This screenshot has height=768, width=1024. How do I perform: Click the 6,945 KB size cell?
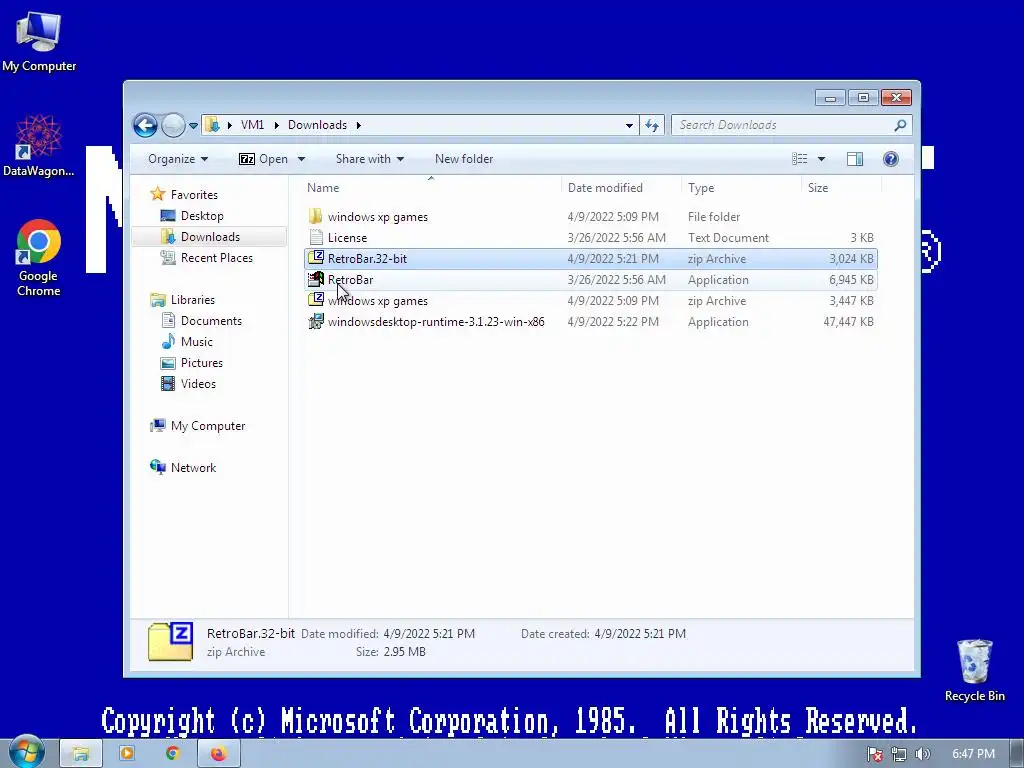(x=852, y=280)
